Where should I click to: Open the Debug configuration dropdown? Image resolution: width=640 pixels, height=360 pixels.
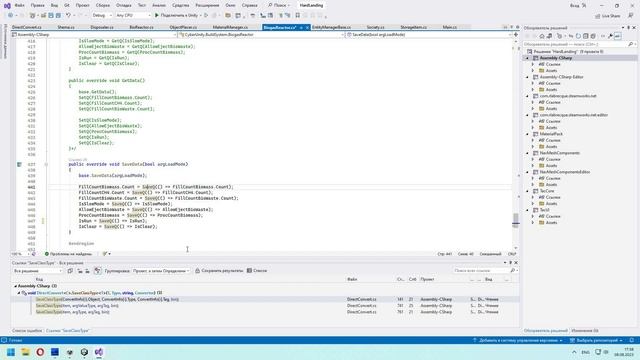pyautogui.click(x=102, y=16)
